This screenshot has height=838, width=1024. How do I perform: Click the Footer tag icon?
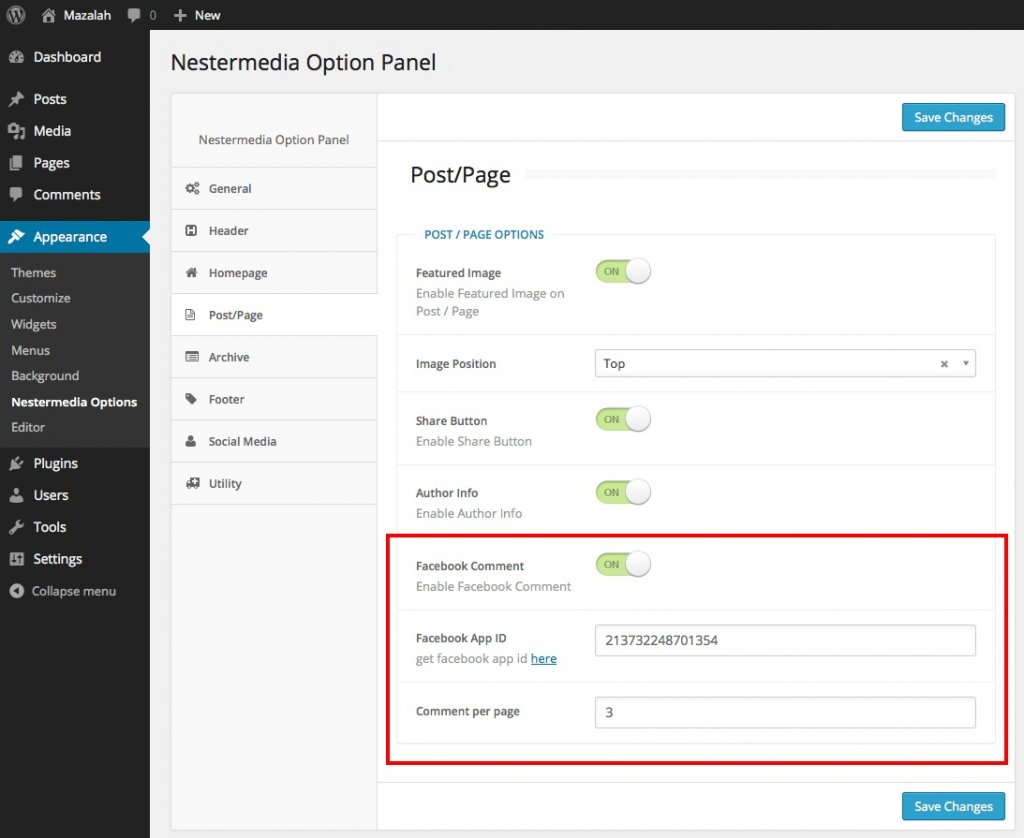(x=191, y=399)
